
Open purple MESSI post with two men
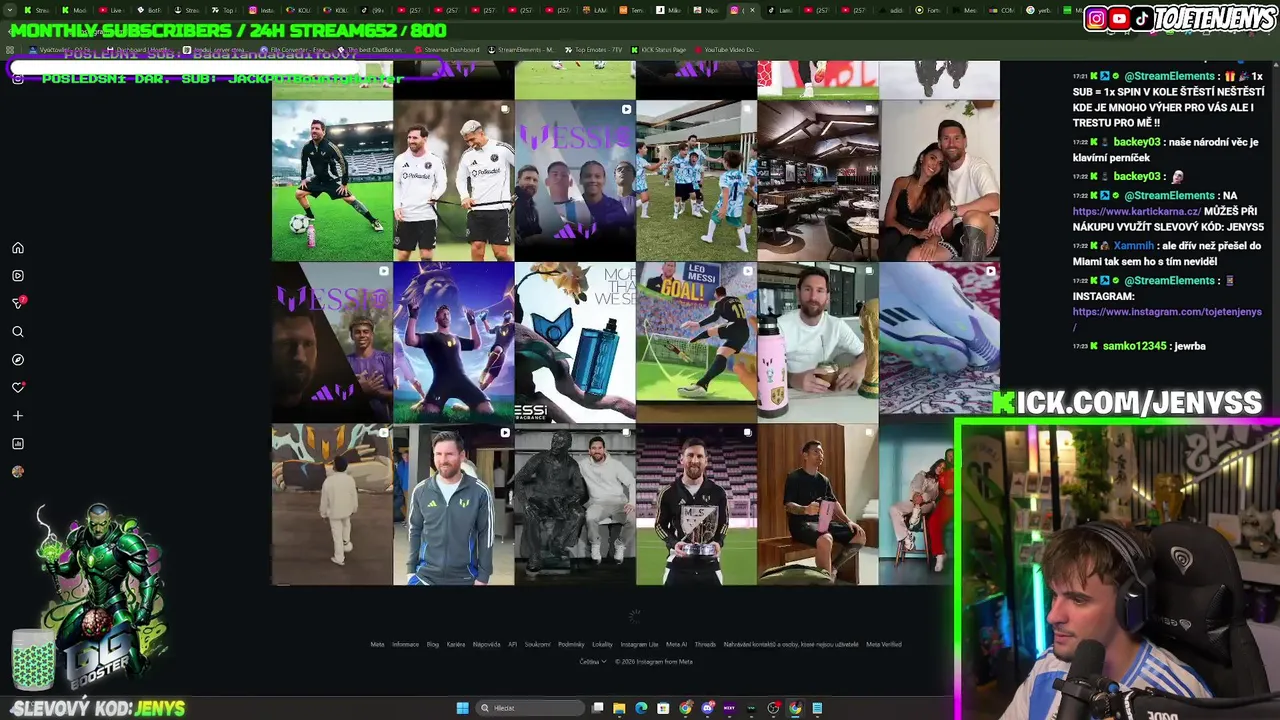click(x=332, y=342)
